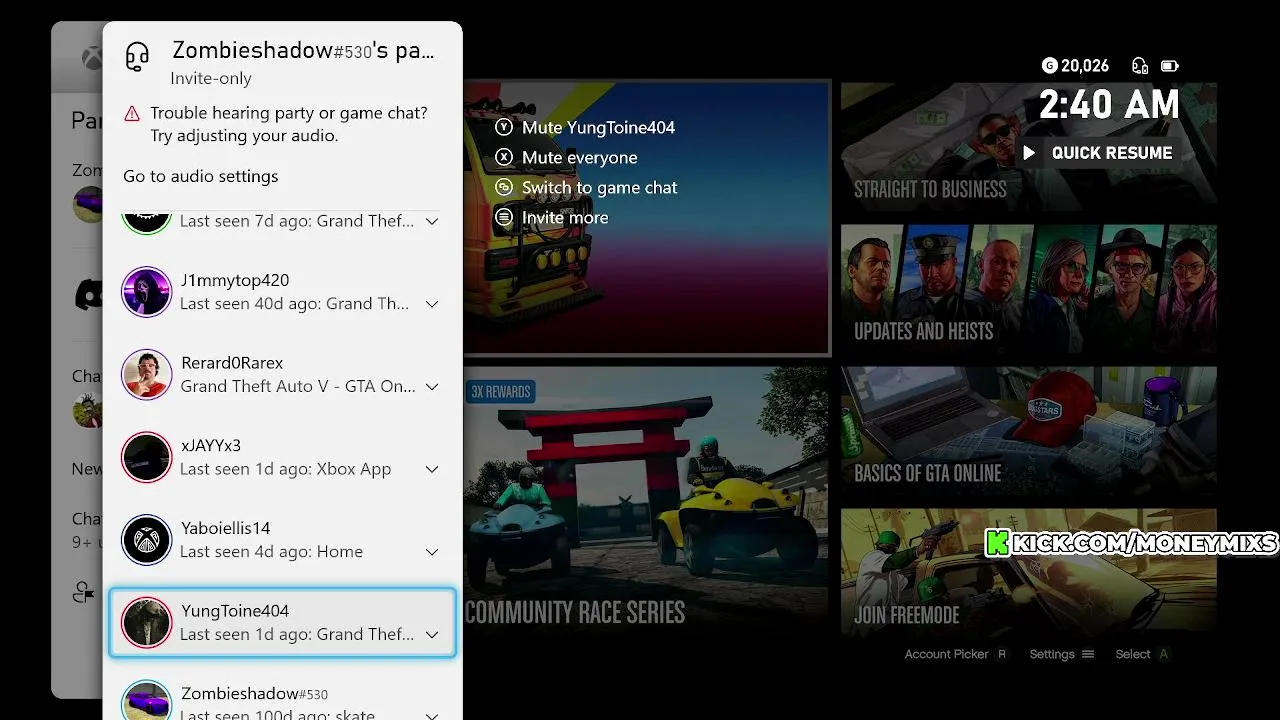Click Zombieshadow#530's car avatar in the list
The height and width of the screenshot is (720, 1280).
pos(147,702)
